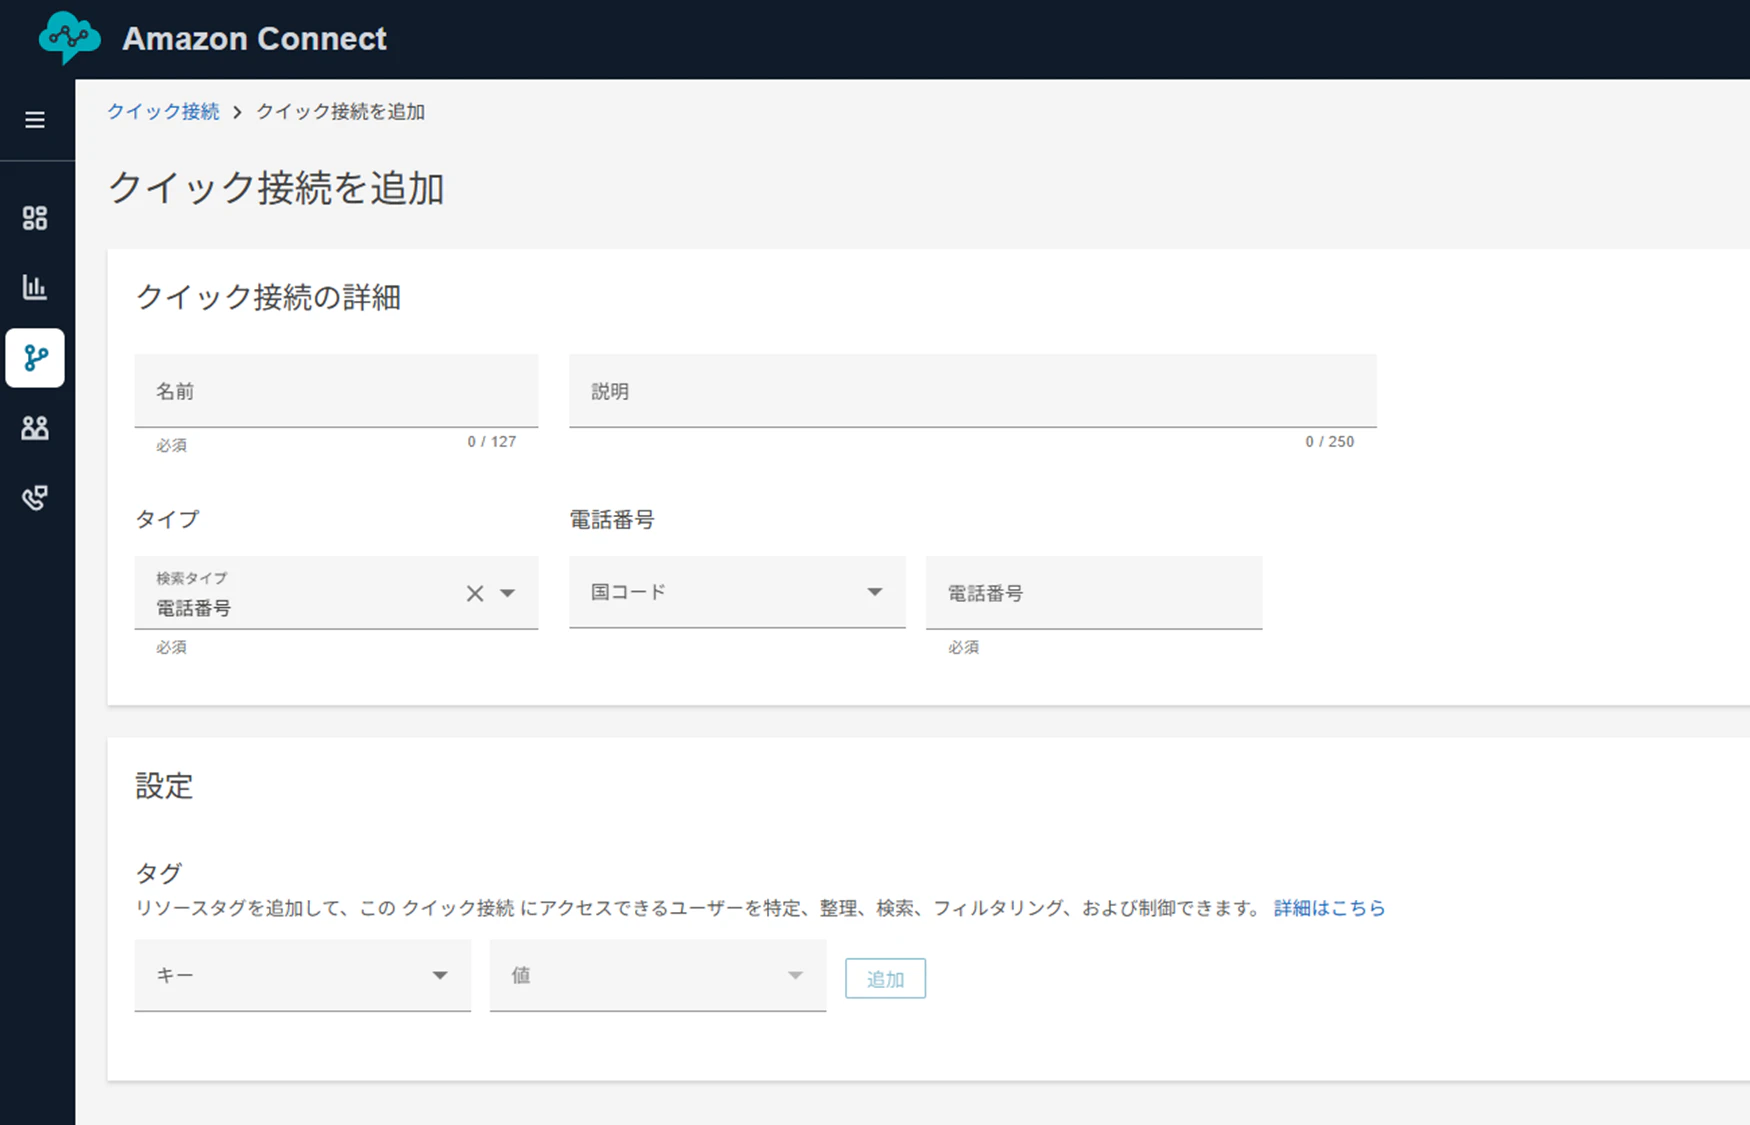The height and width of the screenshot is (1125, 1750).
Task: Click the 設定 section heading
Action: click(x=164, y=786)
